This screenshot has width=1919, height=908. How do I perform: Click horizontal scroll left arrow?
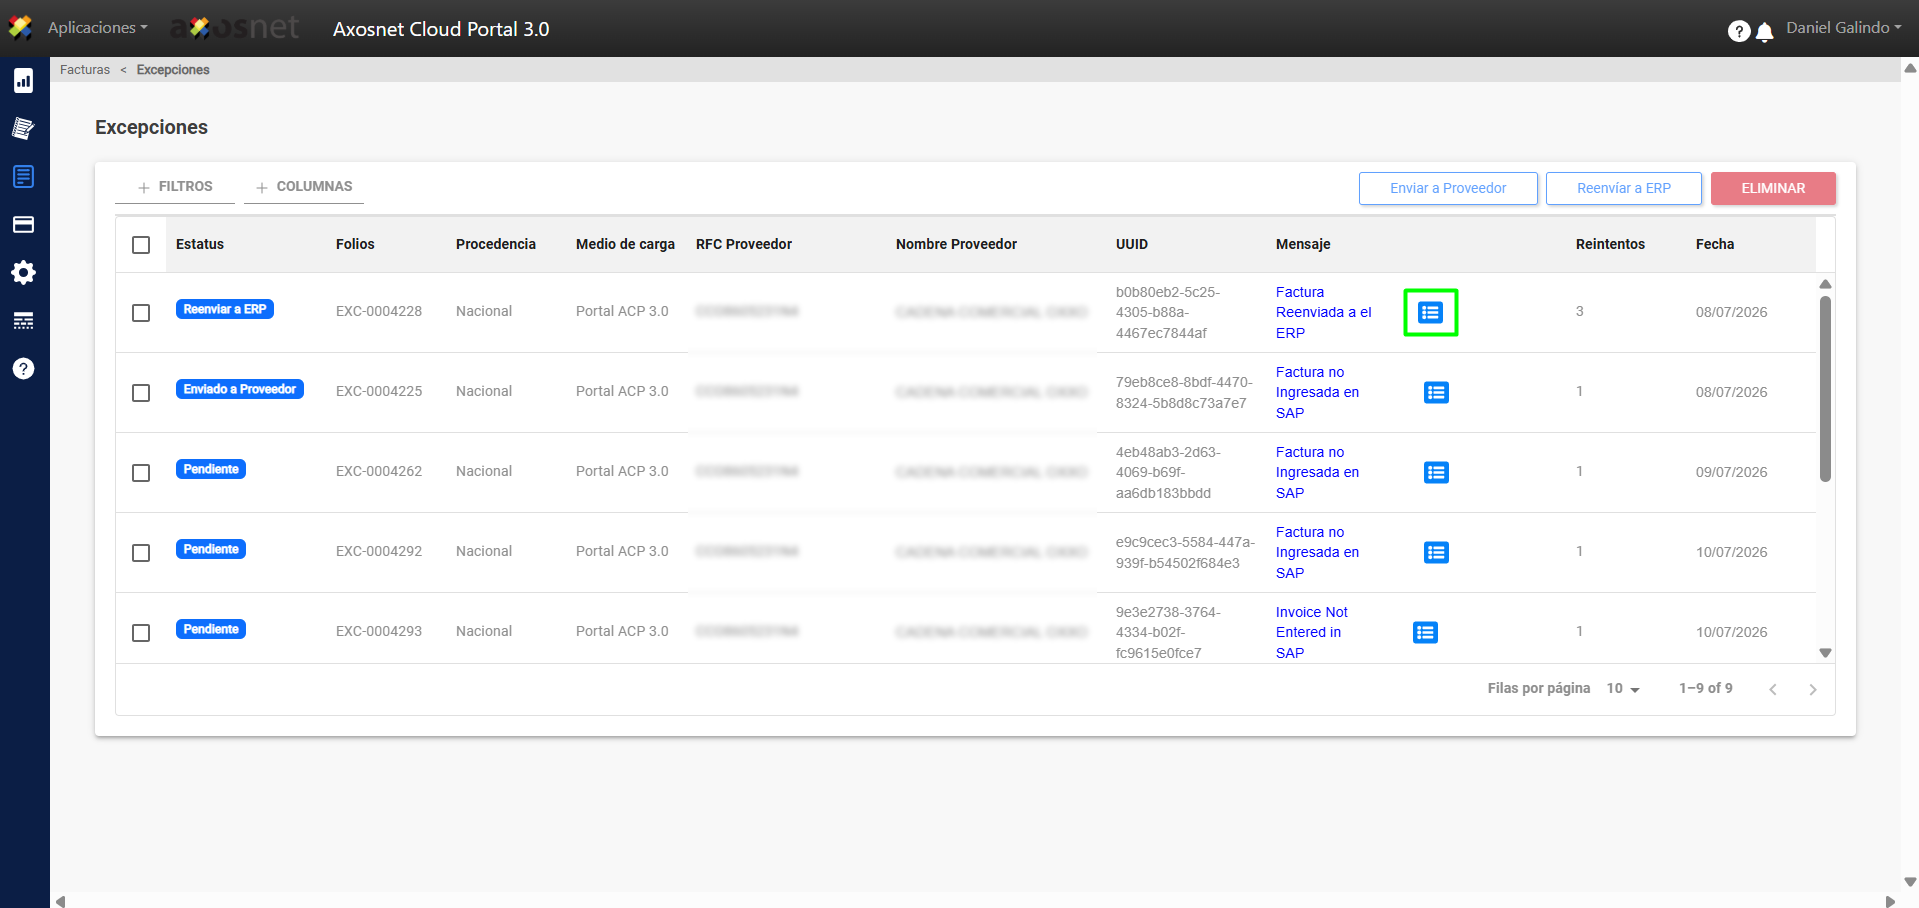(60, 901)
